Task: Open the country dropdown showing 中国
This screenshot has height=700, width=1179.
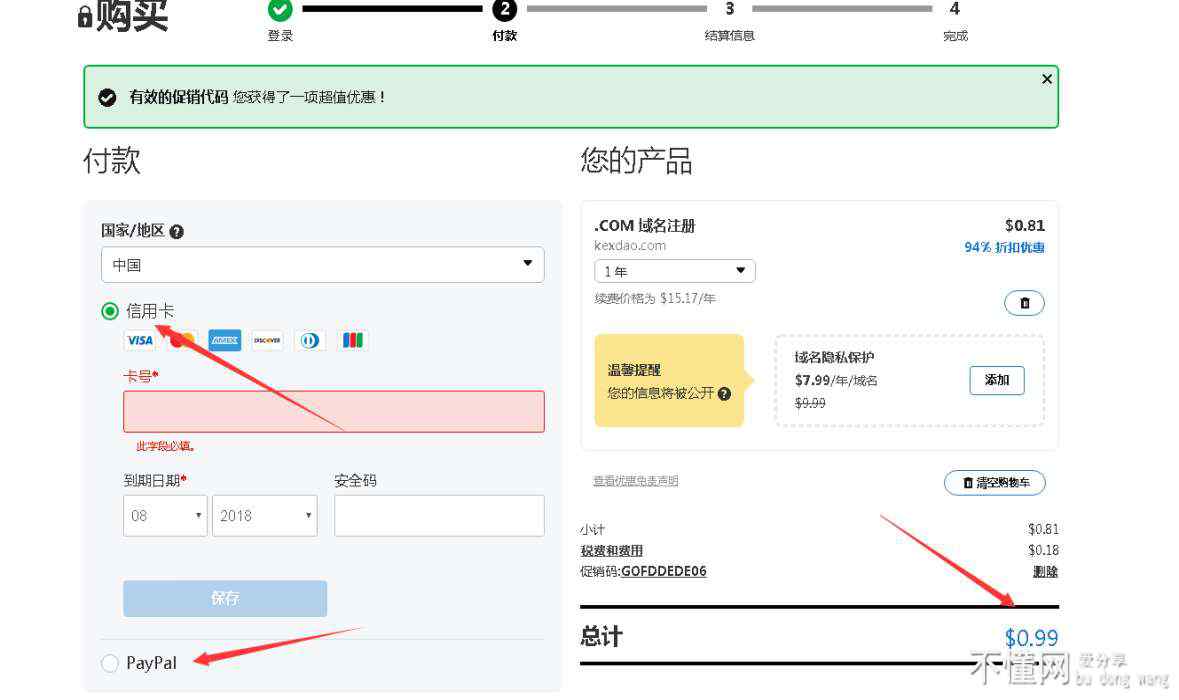Action: 323,265
